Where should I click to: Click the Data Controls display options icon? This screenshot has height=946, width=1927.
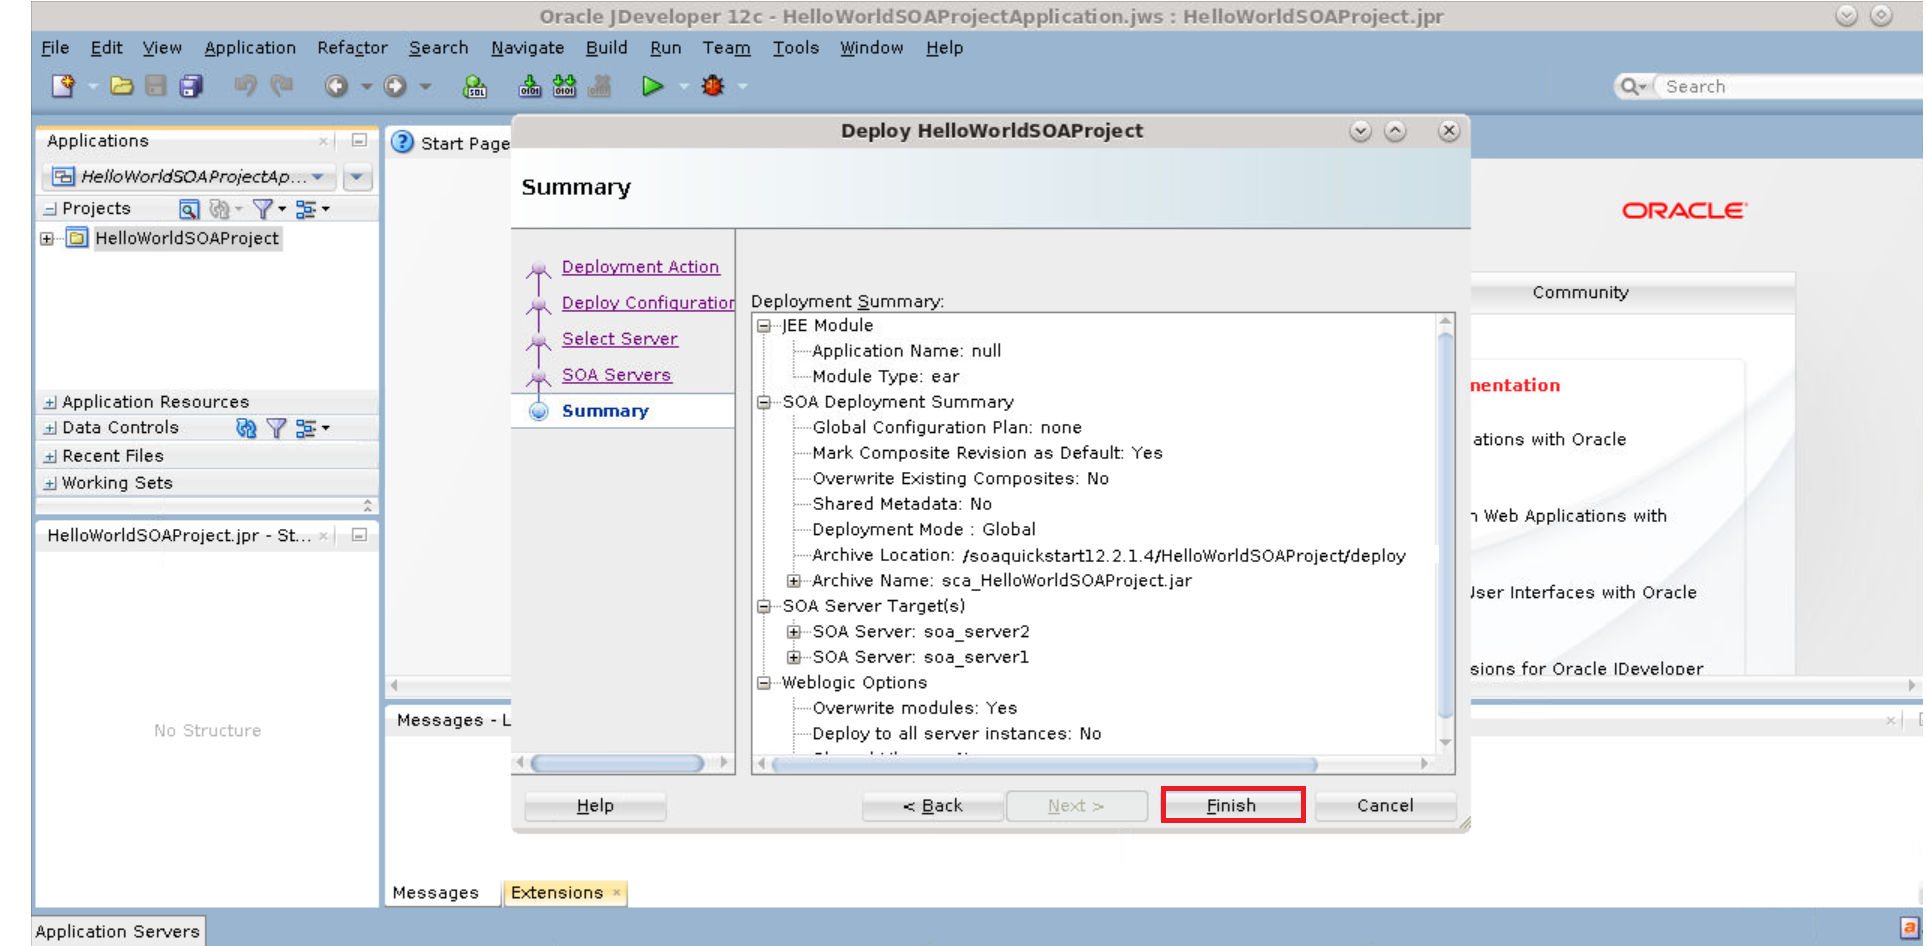(306, 428)
